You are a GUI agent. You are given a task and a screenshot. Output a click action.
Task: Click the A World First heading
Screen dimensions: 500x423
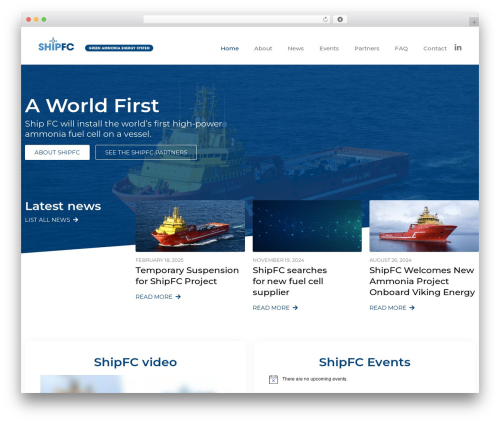coord(92,105)
